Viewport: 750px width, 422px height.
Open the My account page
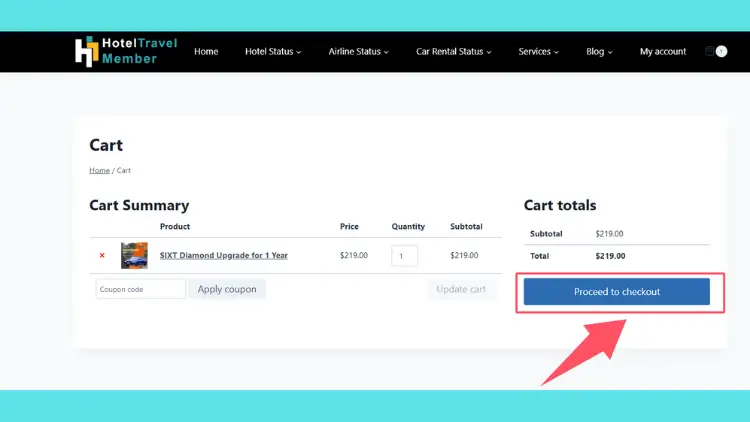point(663,51)
